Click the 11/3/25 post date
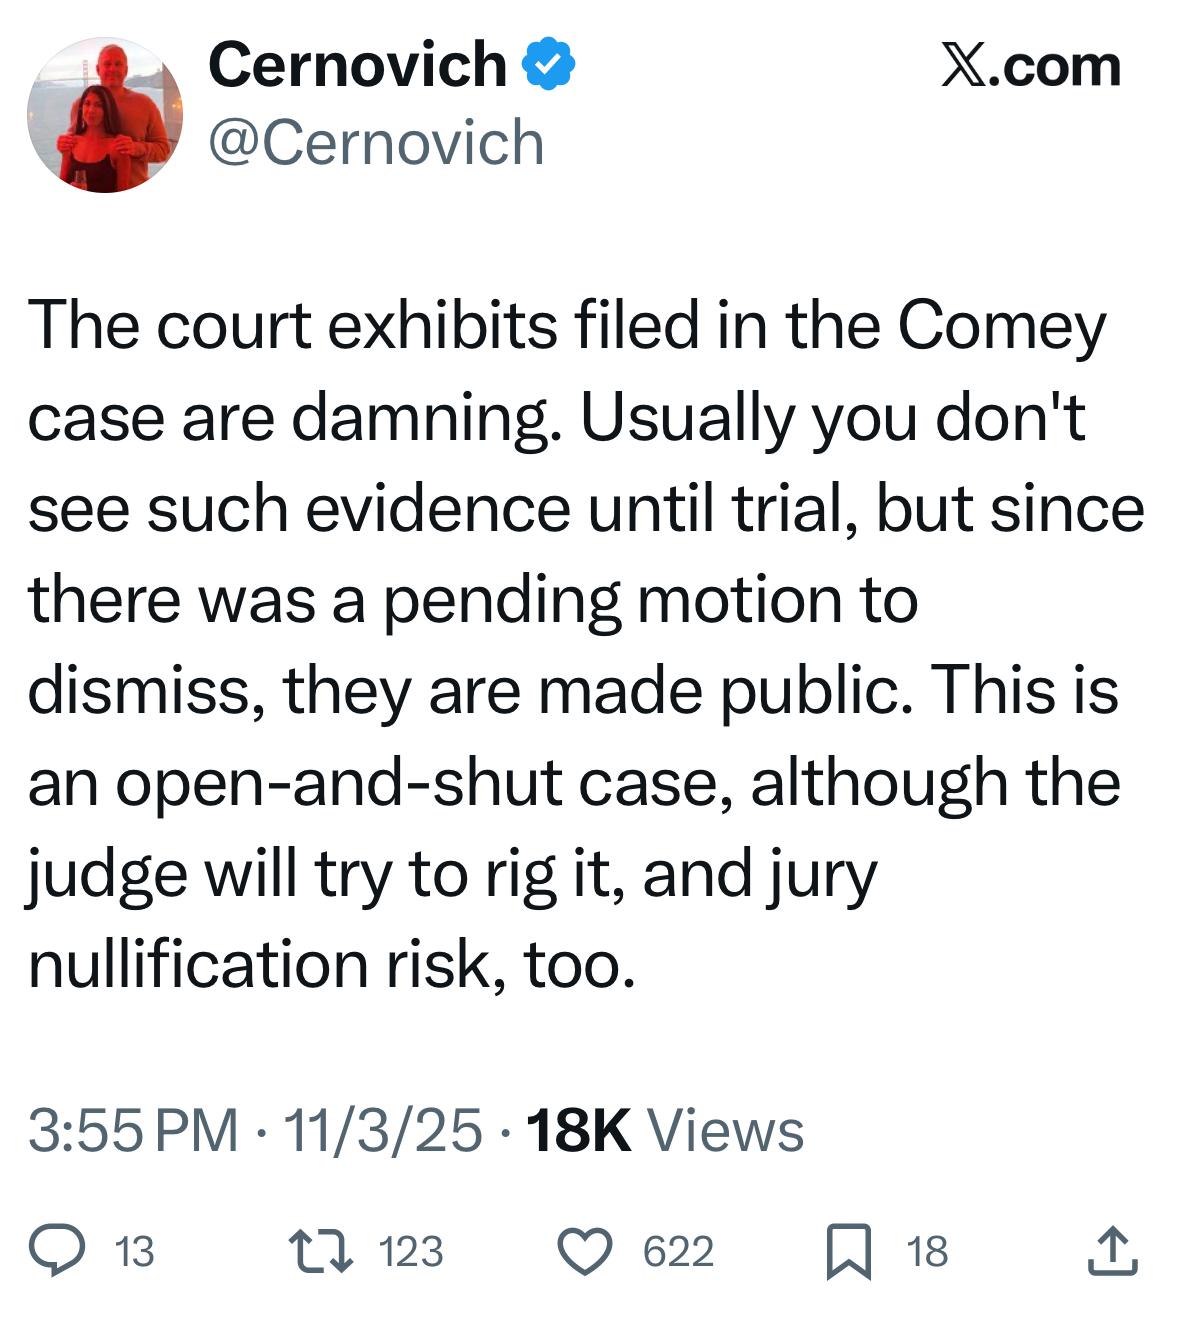 383,1131
